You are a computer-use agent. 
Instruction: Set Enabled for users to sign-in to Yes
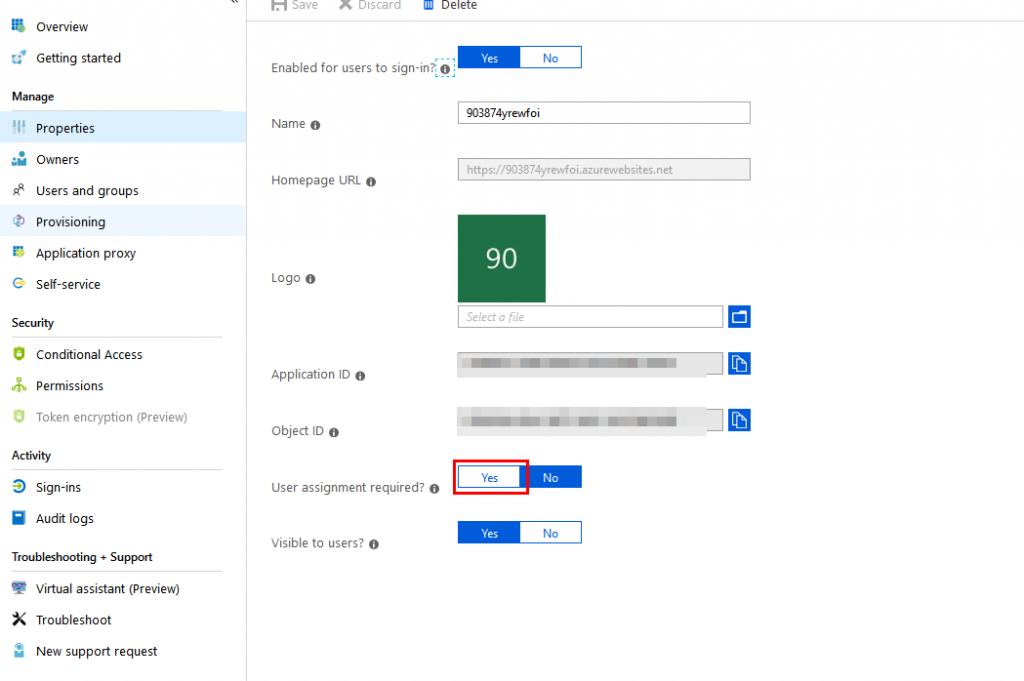(x=489, y=57)
